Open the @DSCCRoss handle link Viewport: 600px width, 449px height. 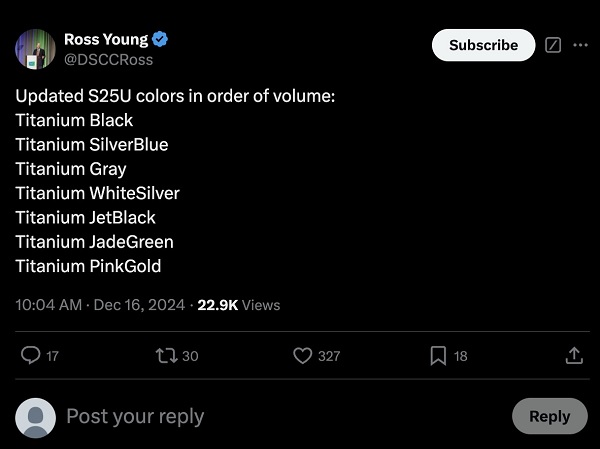pos(108,60)
